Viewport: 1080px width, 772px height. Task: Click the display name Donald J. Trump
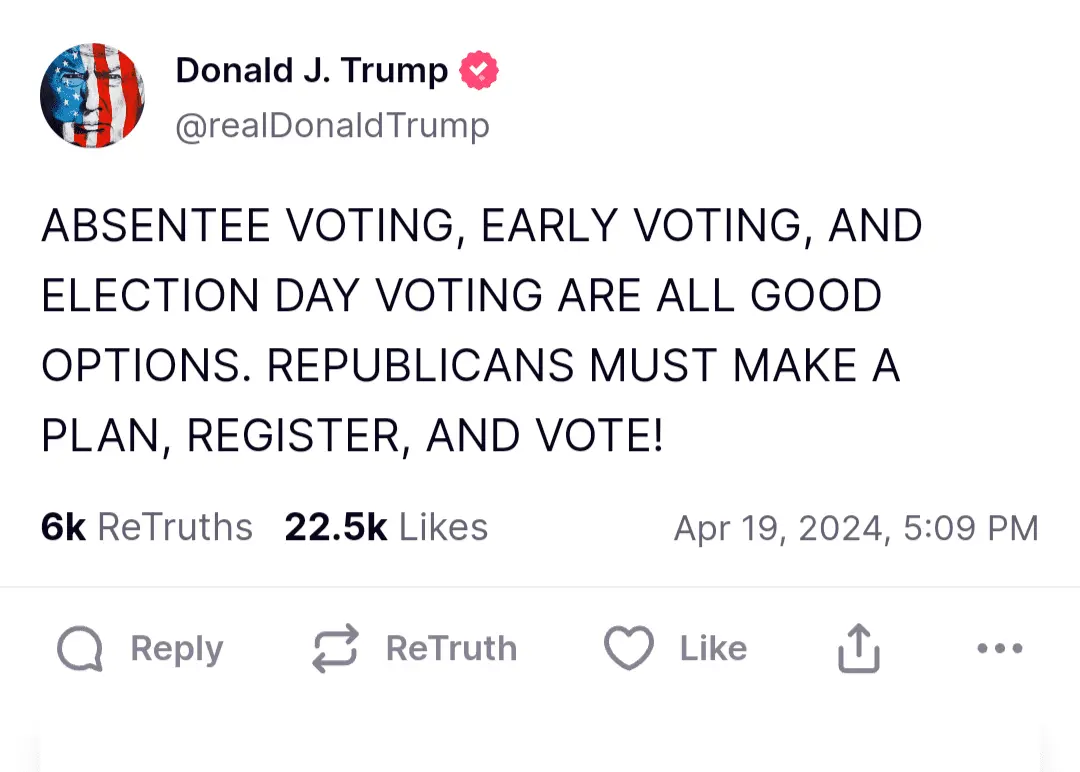(x=311, y=71)
